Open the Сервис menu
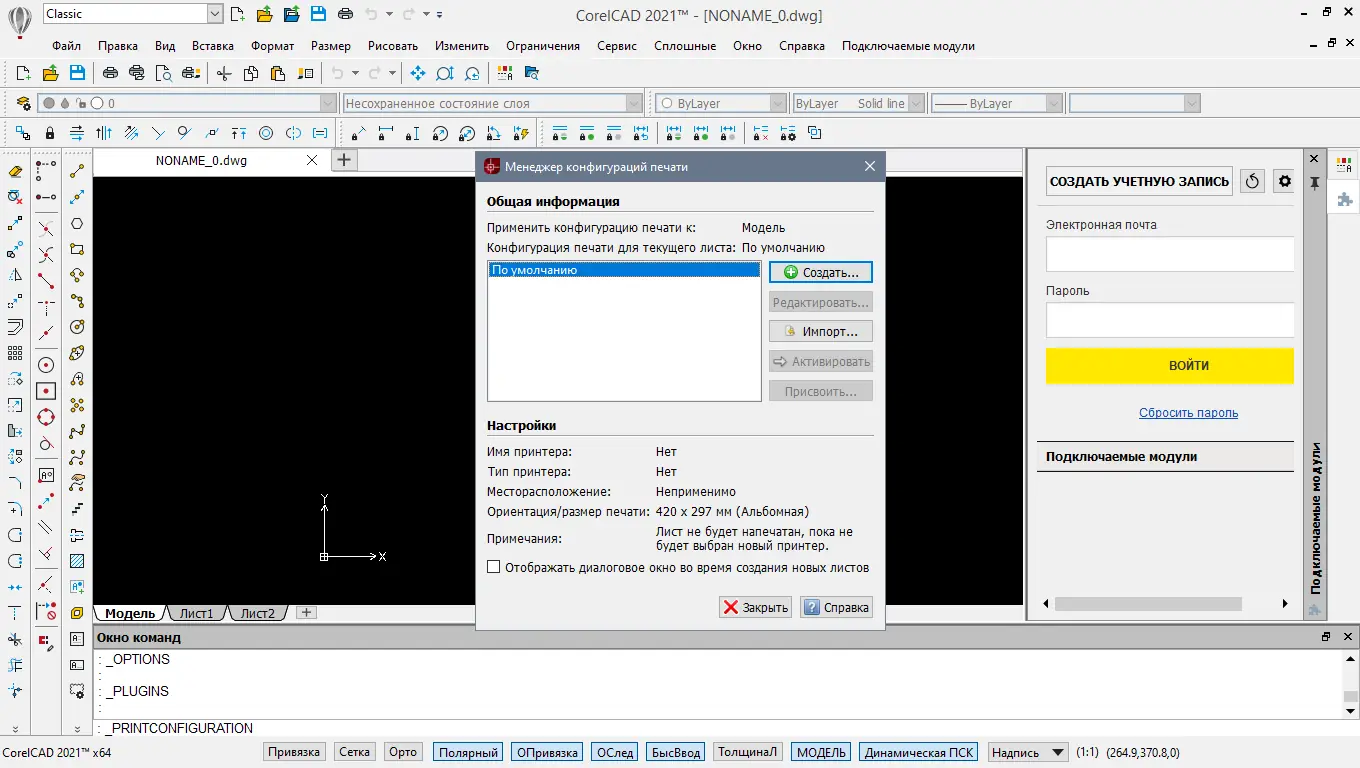The height and width of the screenshot is (768, 1360). pos(616,45)
